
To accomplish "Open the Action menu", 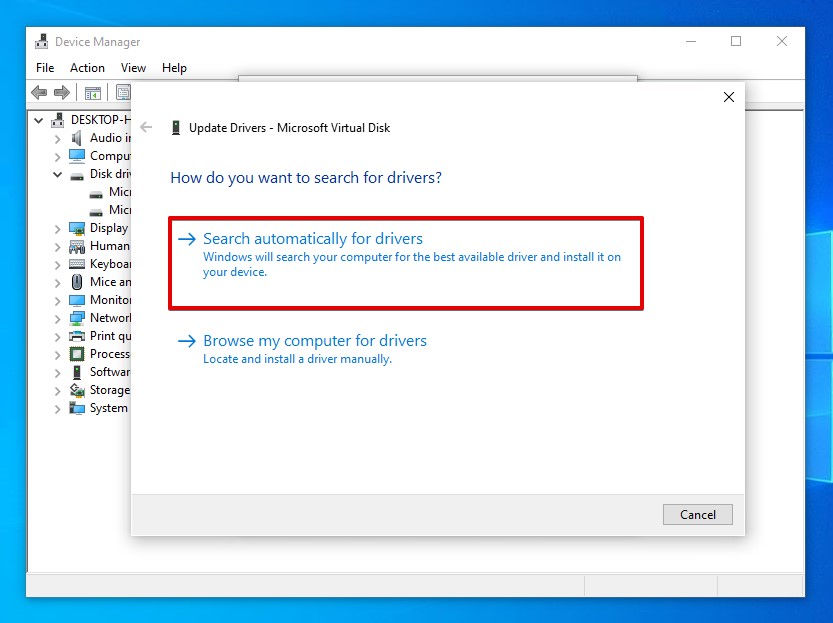I will tap(87, 68).
